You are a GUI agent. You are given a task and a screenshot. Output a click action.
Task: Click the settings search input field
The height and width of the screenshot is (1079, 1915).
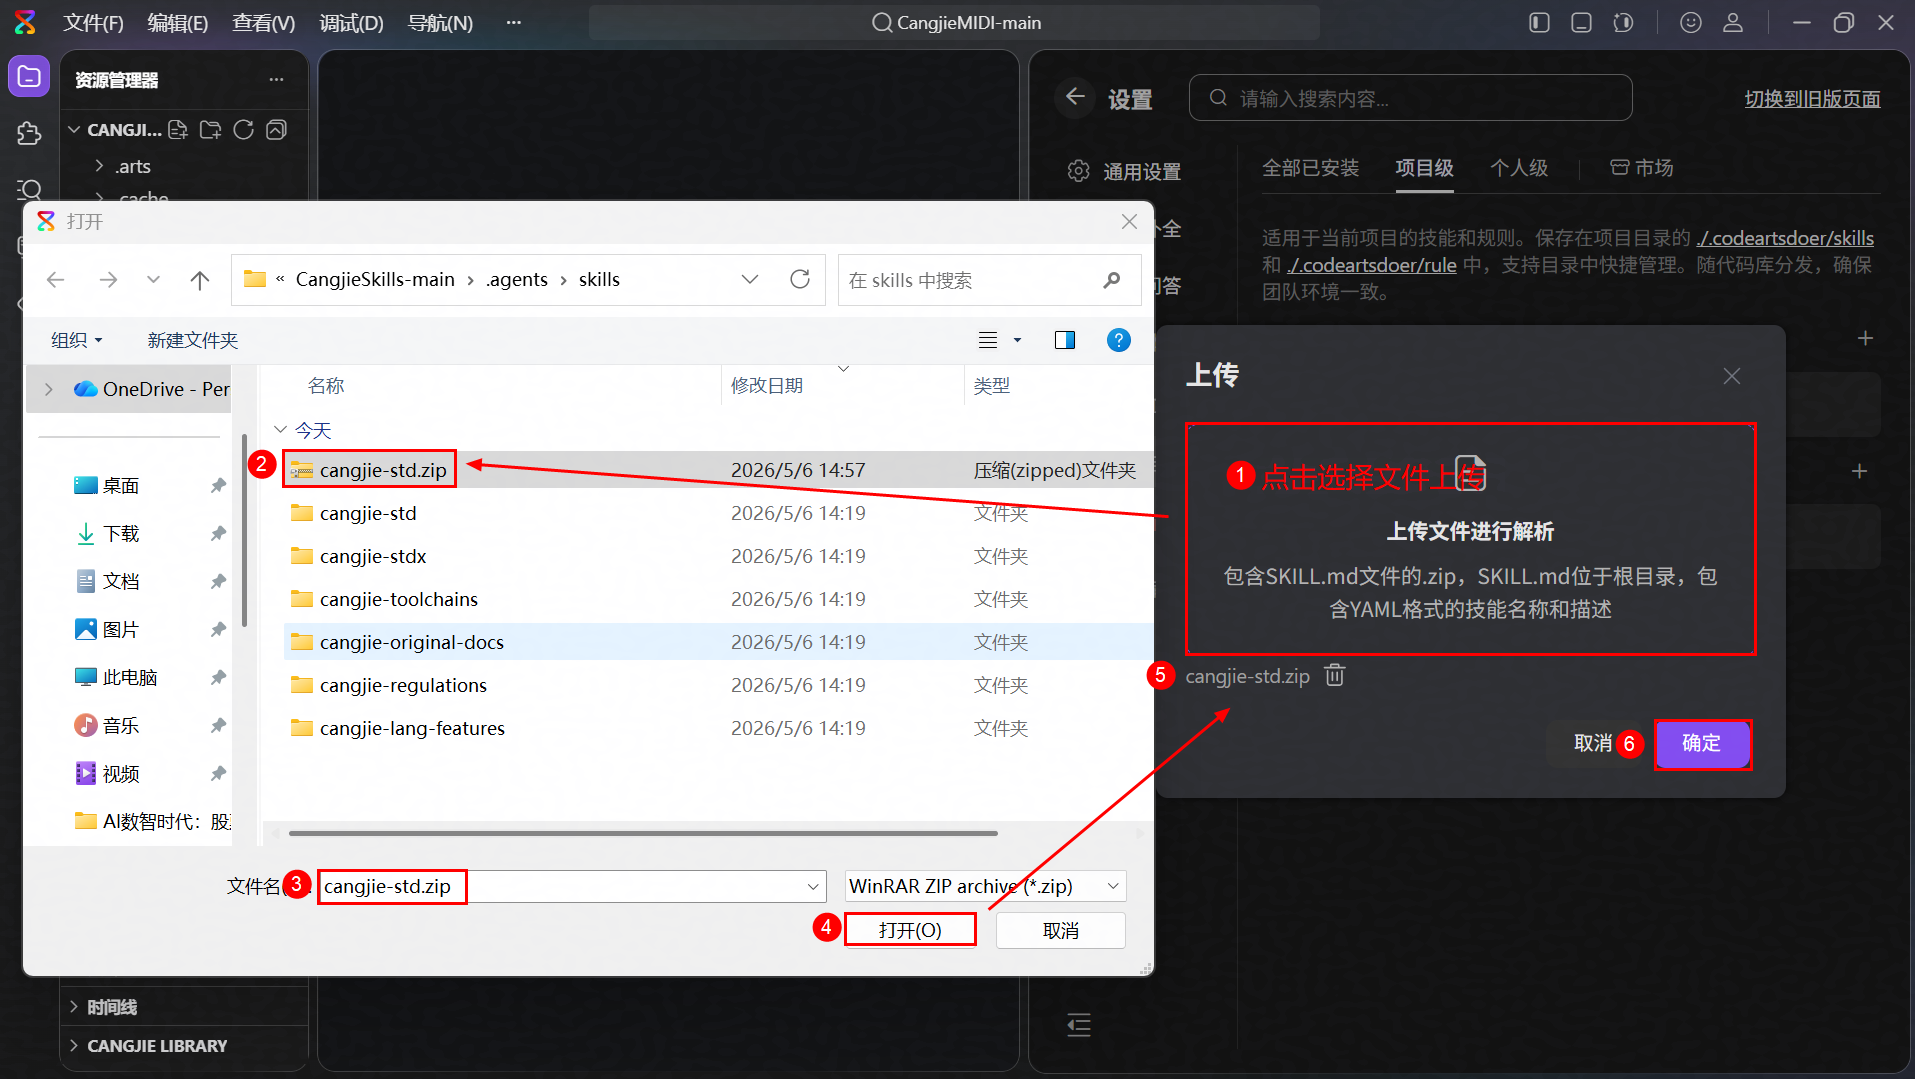tap(1410, 98)
